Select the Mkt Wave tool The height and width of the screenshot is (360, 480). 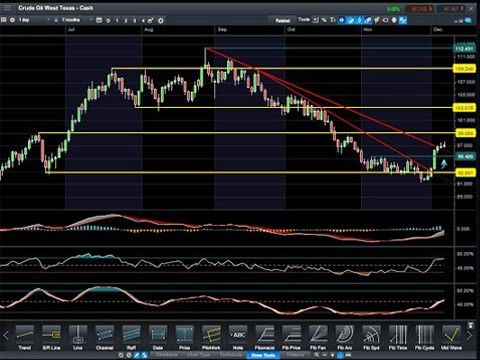451,337
